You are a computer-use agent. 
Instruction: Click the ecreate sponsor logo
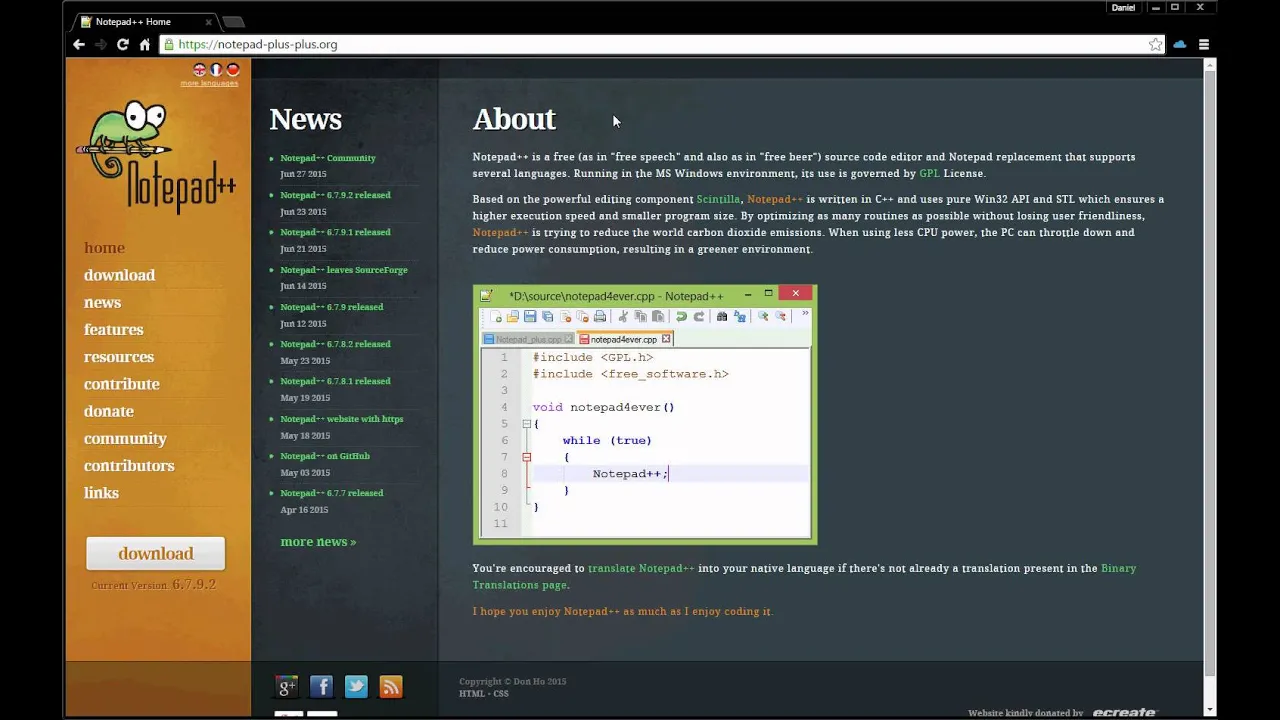click(x=1124, y=713)
